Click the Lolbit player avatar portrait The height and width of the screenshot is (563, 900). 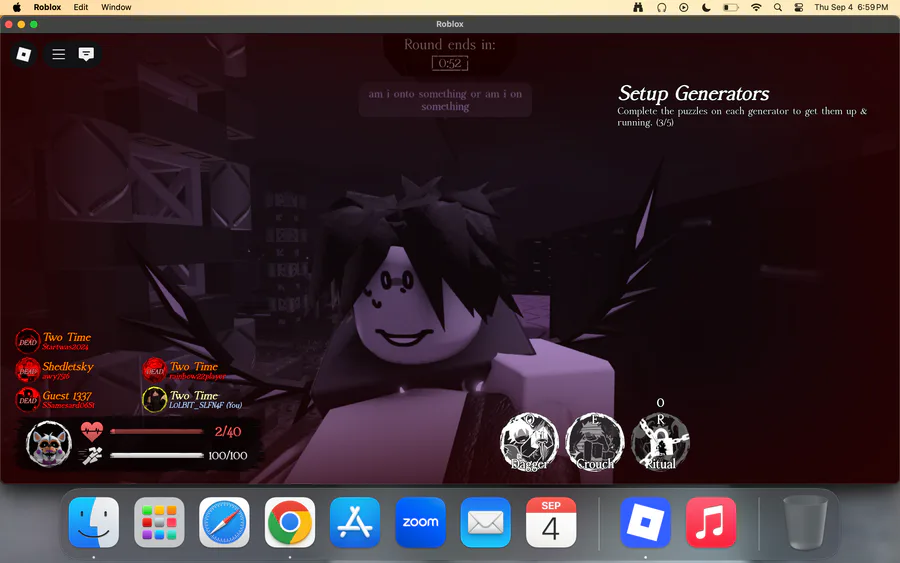tap(49, 443)
